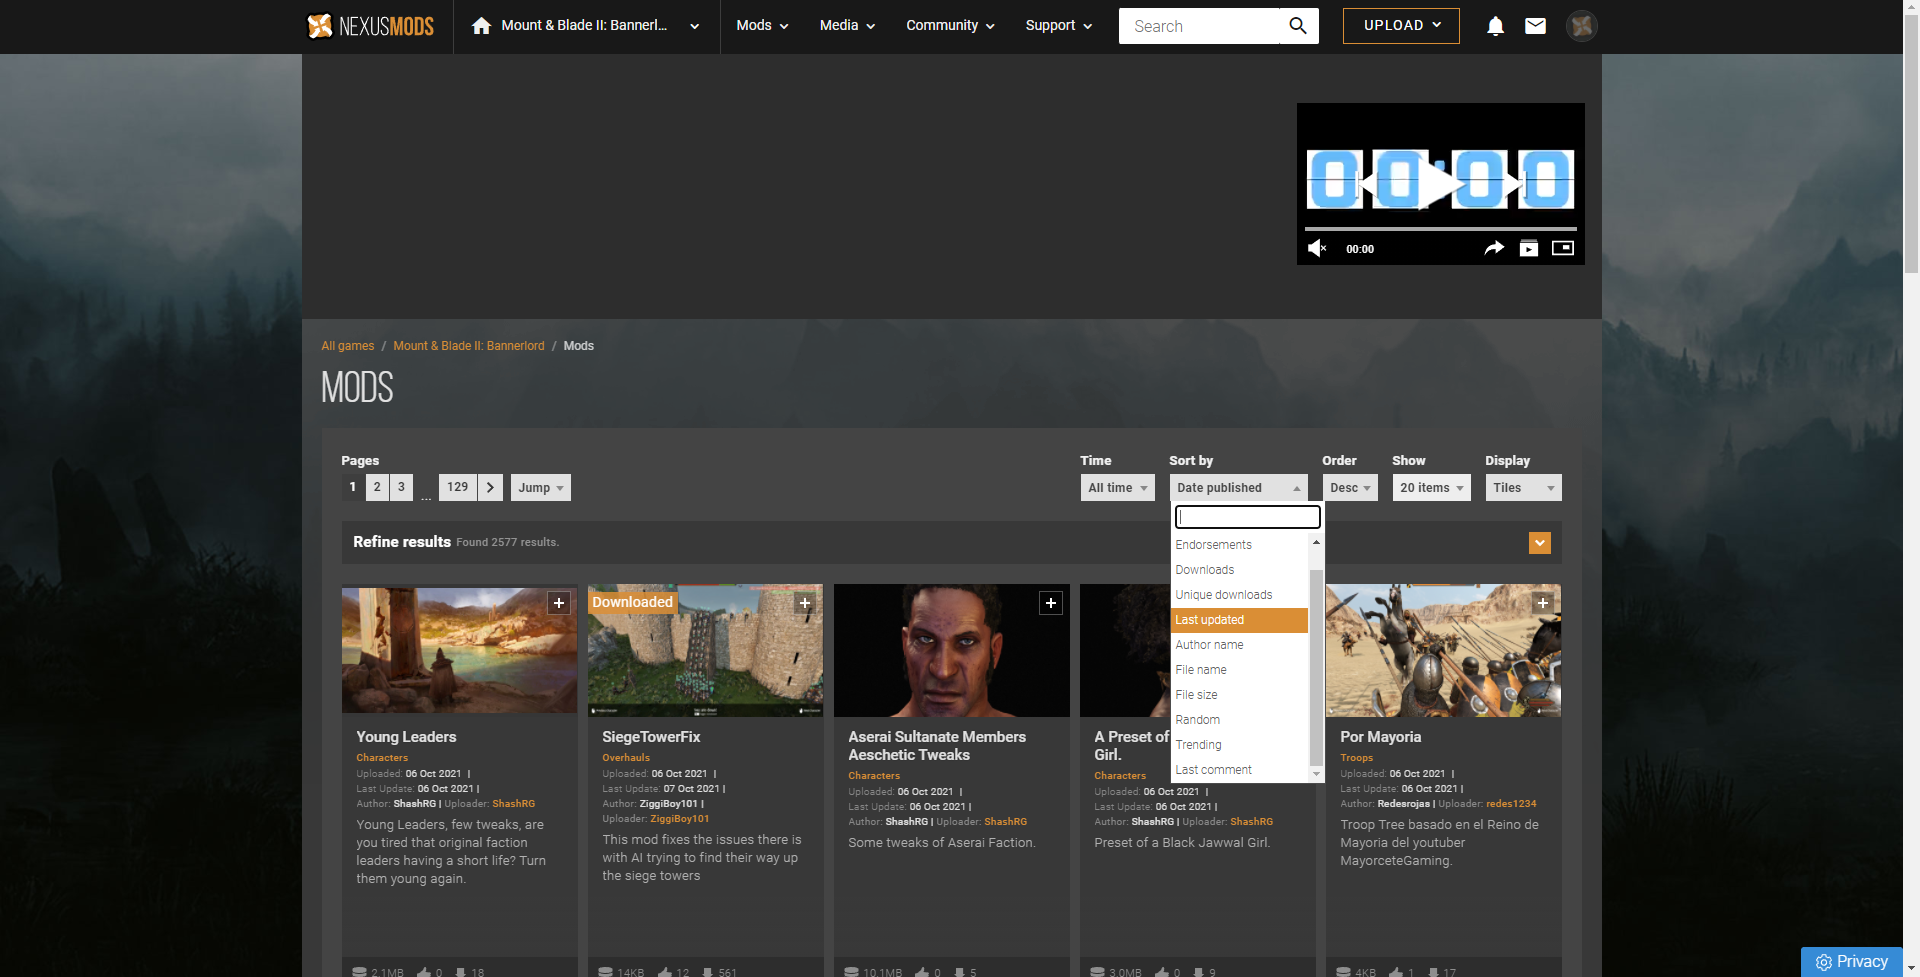Open the video playlist icon
The width and height of the screenshot is (1920, 977).
1529,248
